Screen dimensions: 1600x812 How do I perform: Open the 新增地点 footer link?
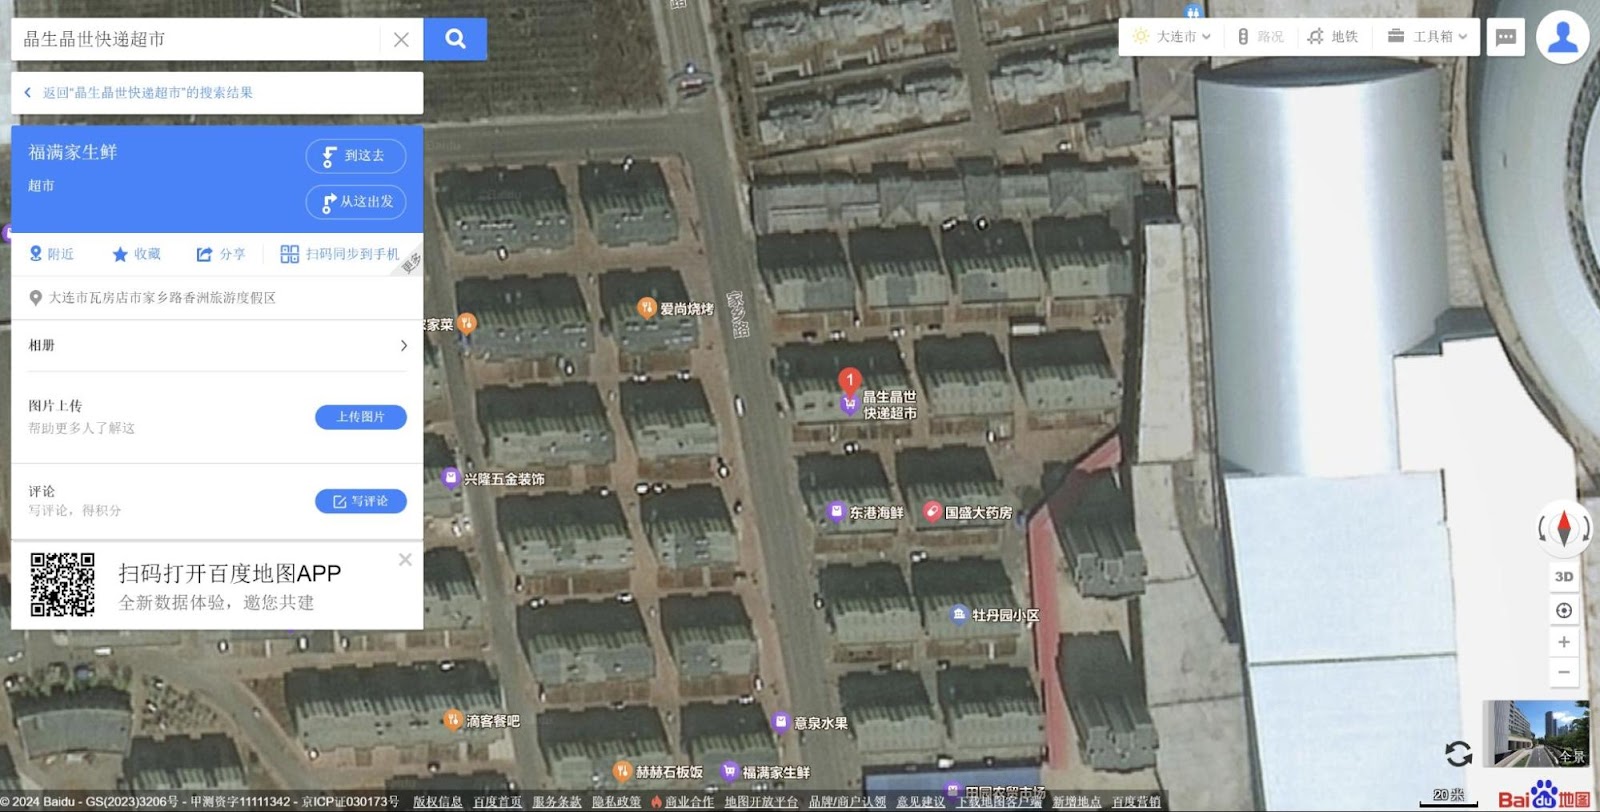(1076, 802)
